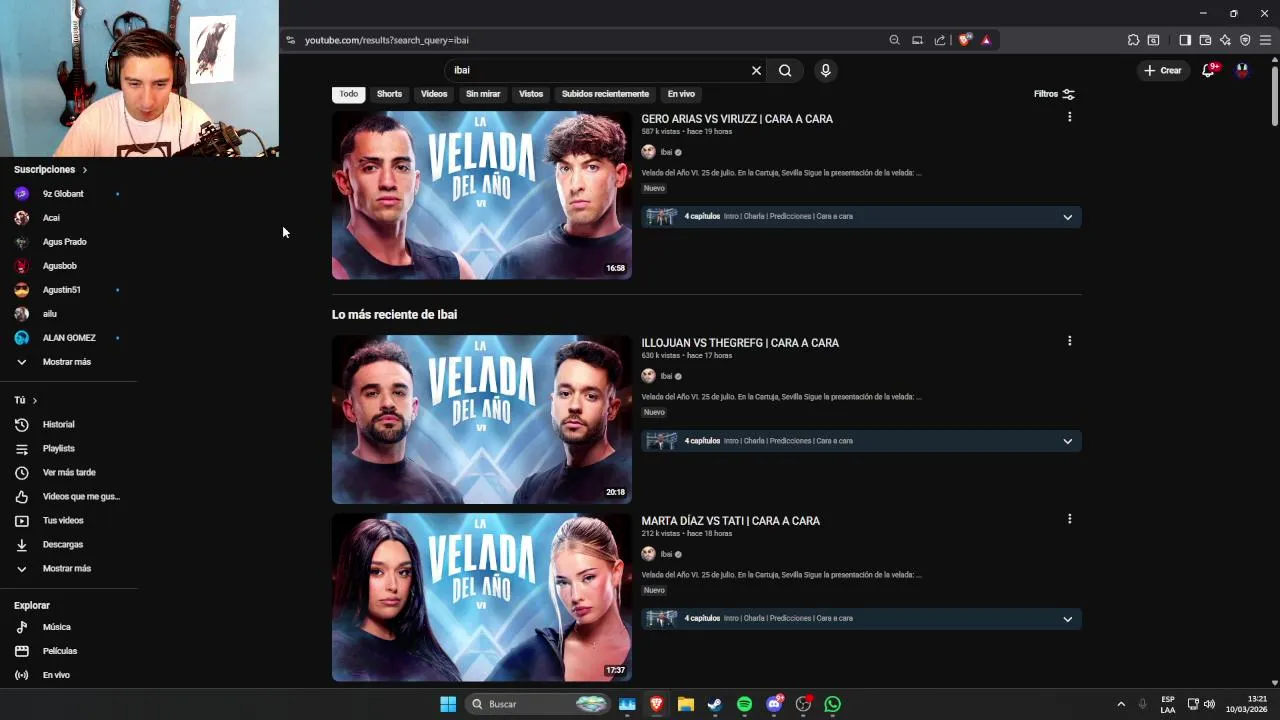The width and height of the screenshot is (1280, 720).
Task: Open browser hamburger main menu
Action: tap(1265, 40)
